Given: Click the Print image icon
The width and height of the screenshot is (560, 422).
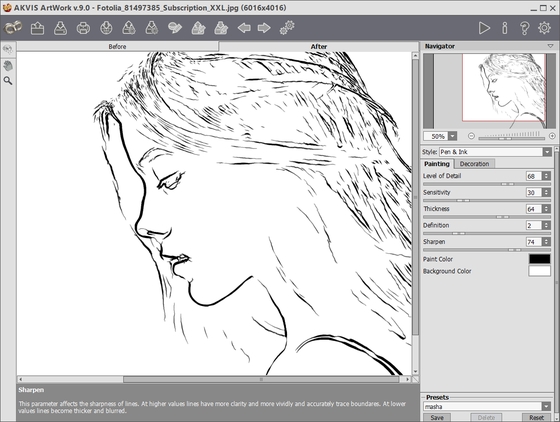Looking at the screenshot, I should click(83, 28).
